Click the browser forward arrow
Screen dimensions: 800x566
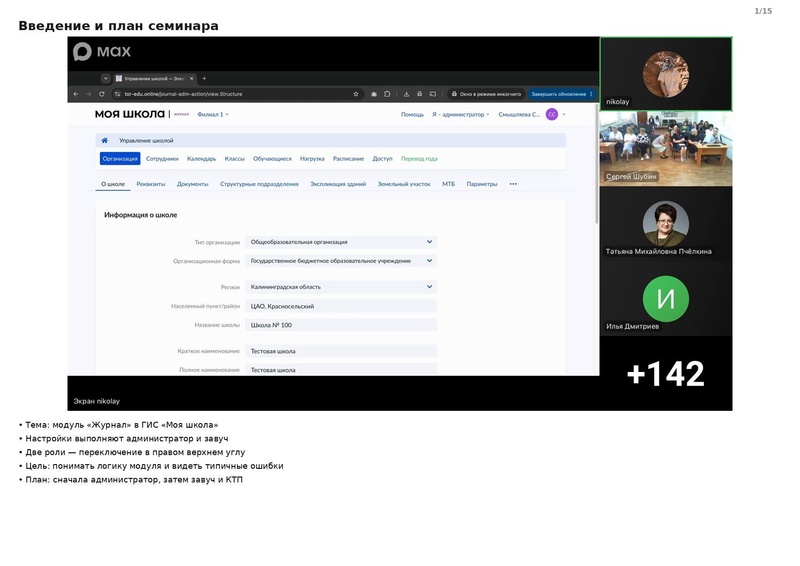[89, 94]
